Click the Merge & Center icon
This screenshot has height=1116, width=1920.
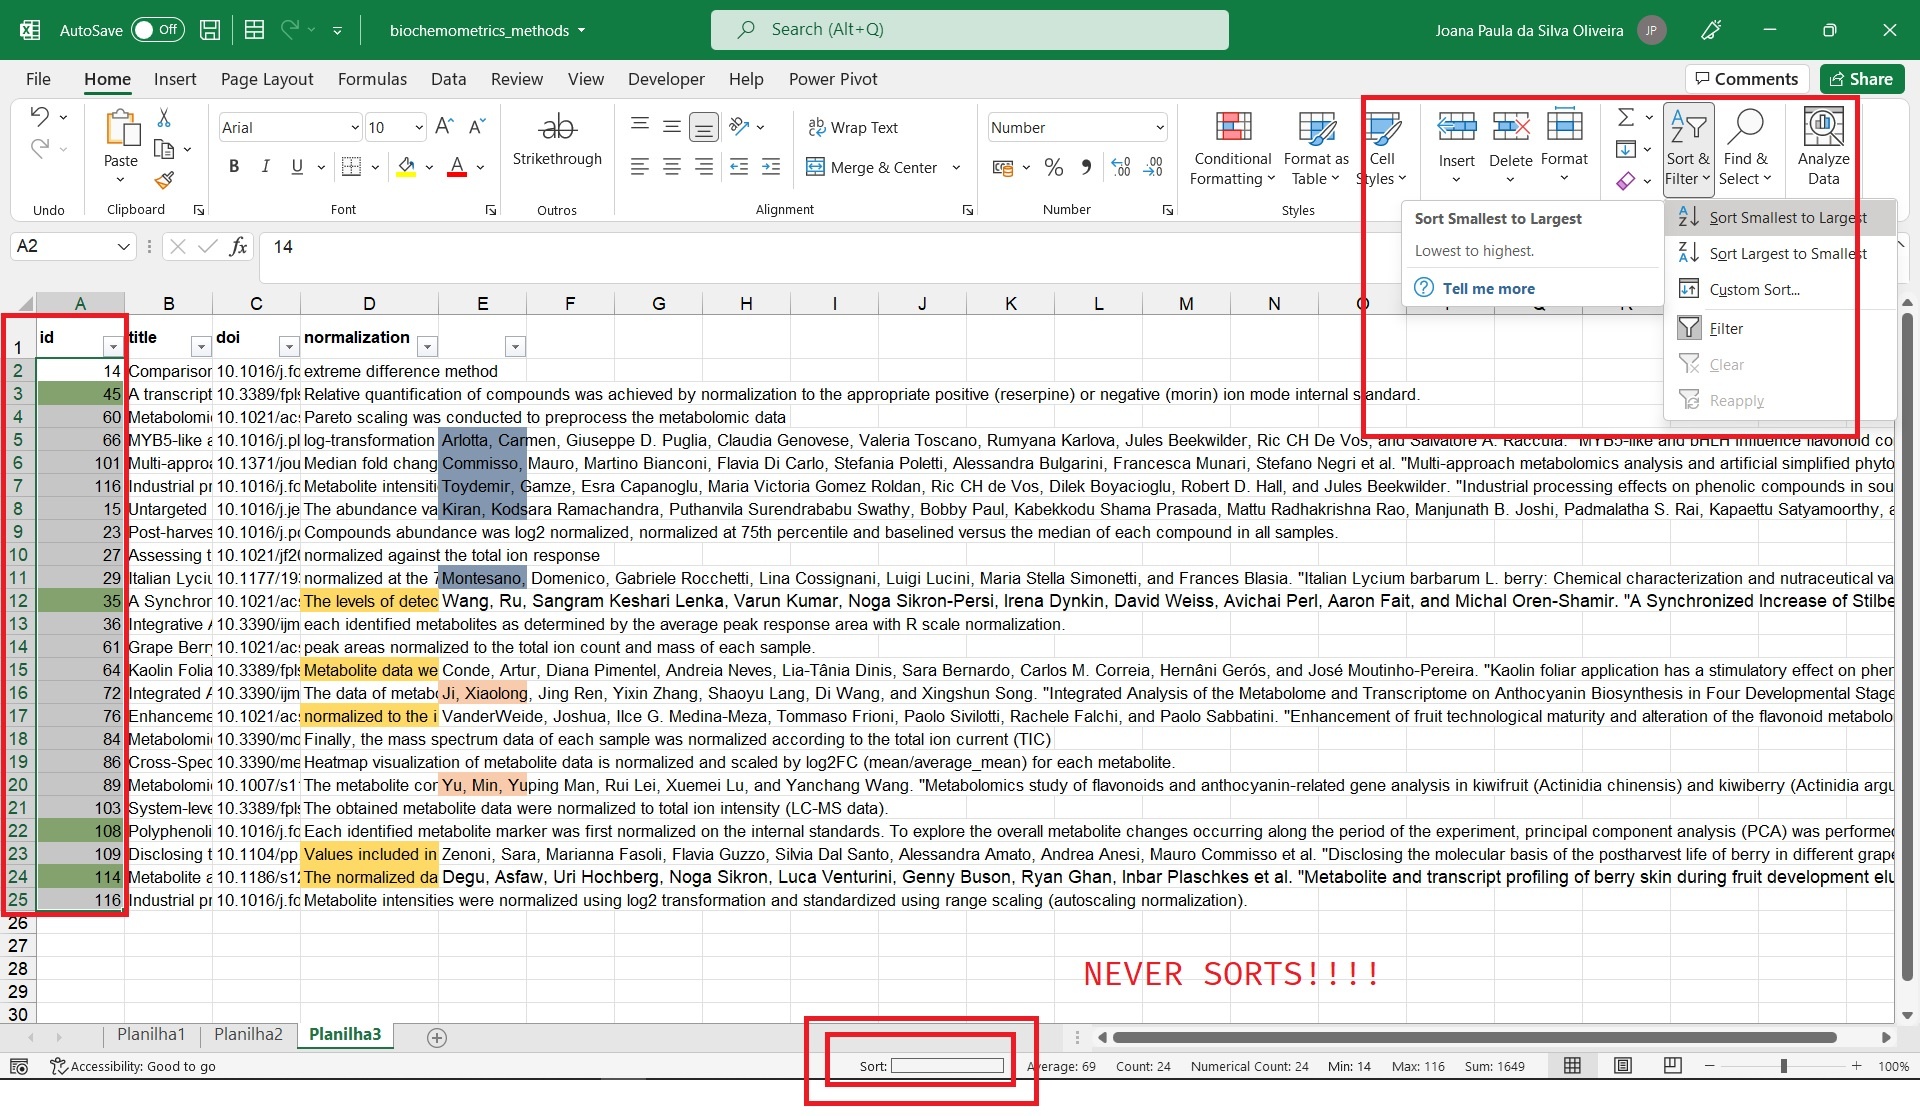816,167
